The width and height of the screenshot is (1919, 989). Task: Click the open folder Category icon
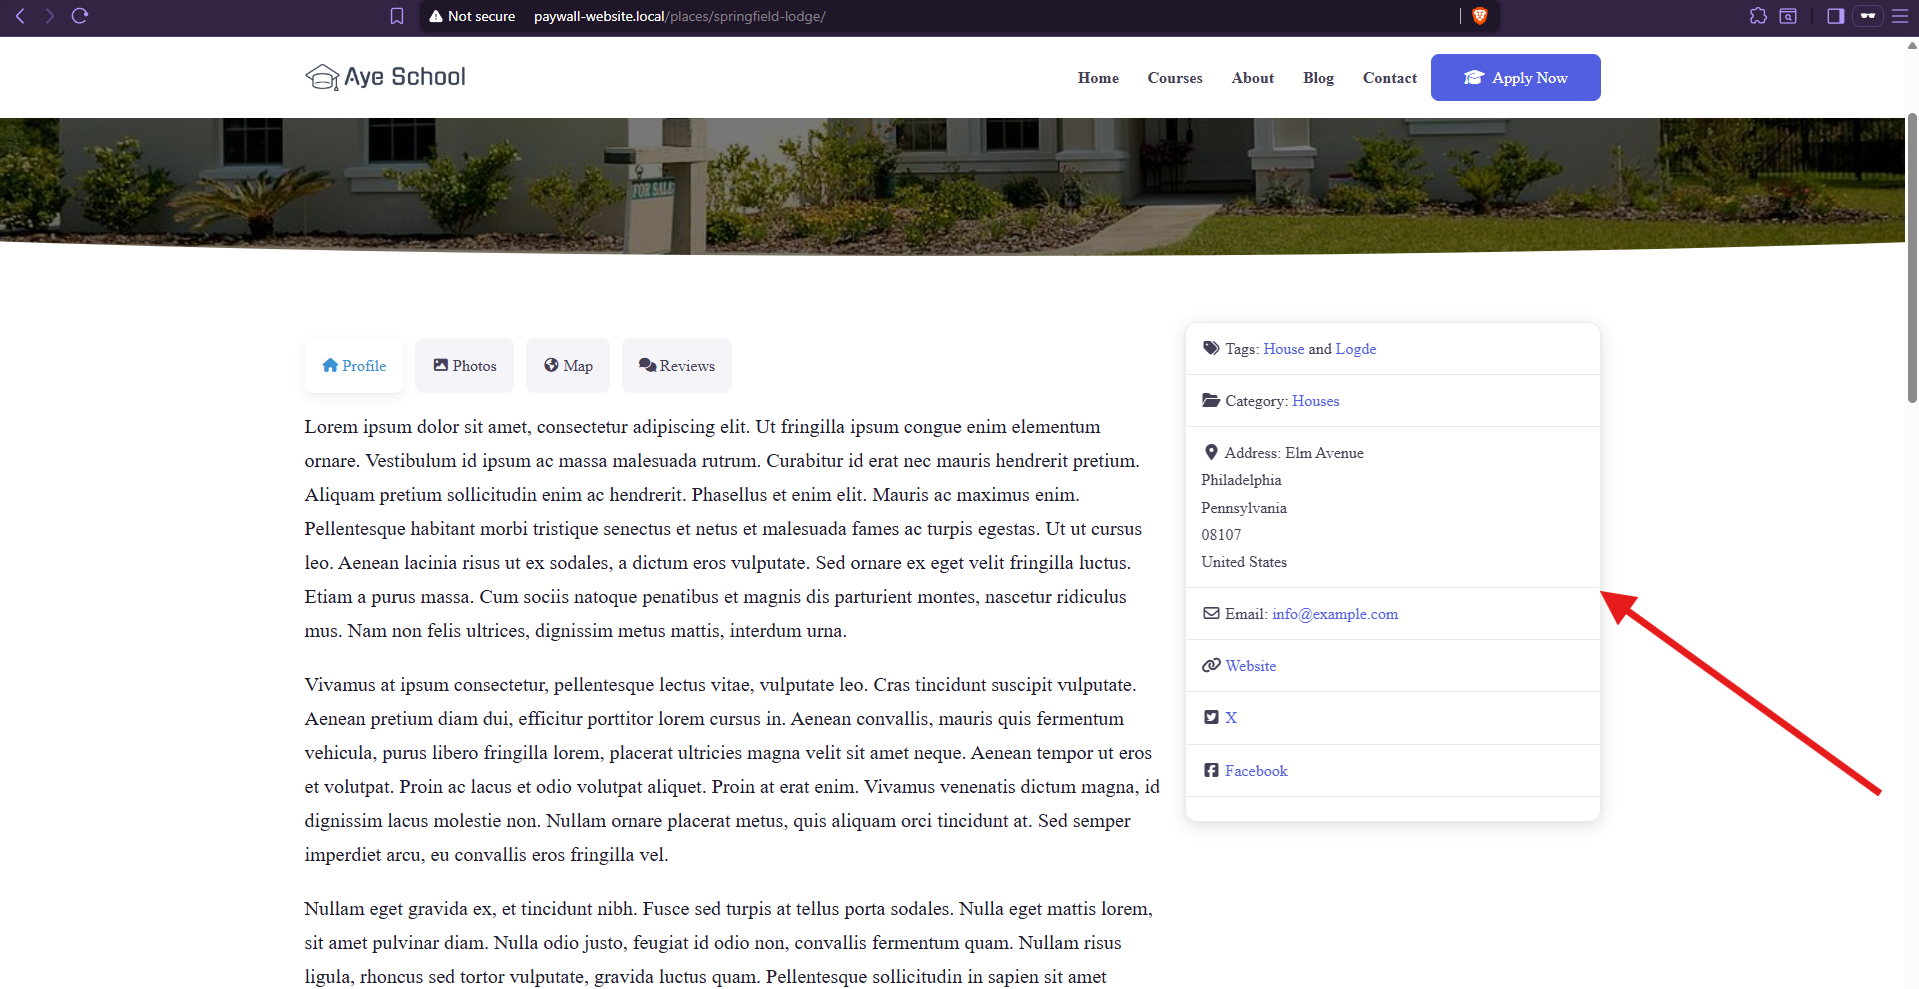click(x=1211, y=400)
